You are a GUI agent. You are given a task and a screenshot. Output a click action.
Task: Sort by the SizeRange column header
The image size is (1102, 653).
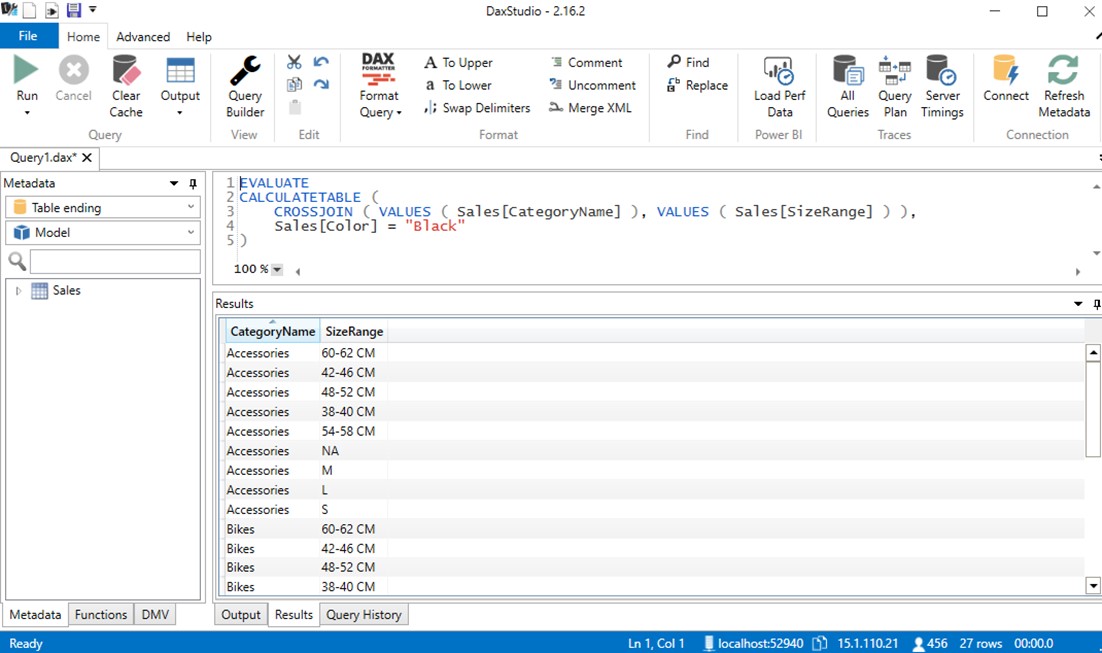click(x=354, y=331)
